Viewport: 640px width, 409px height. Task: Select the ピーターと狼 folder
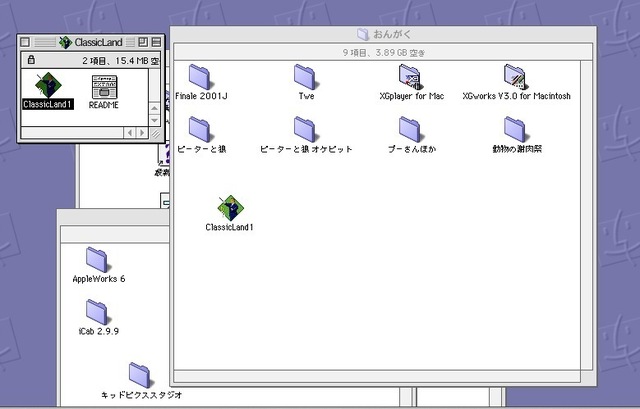click(x=200, y=129)
